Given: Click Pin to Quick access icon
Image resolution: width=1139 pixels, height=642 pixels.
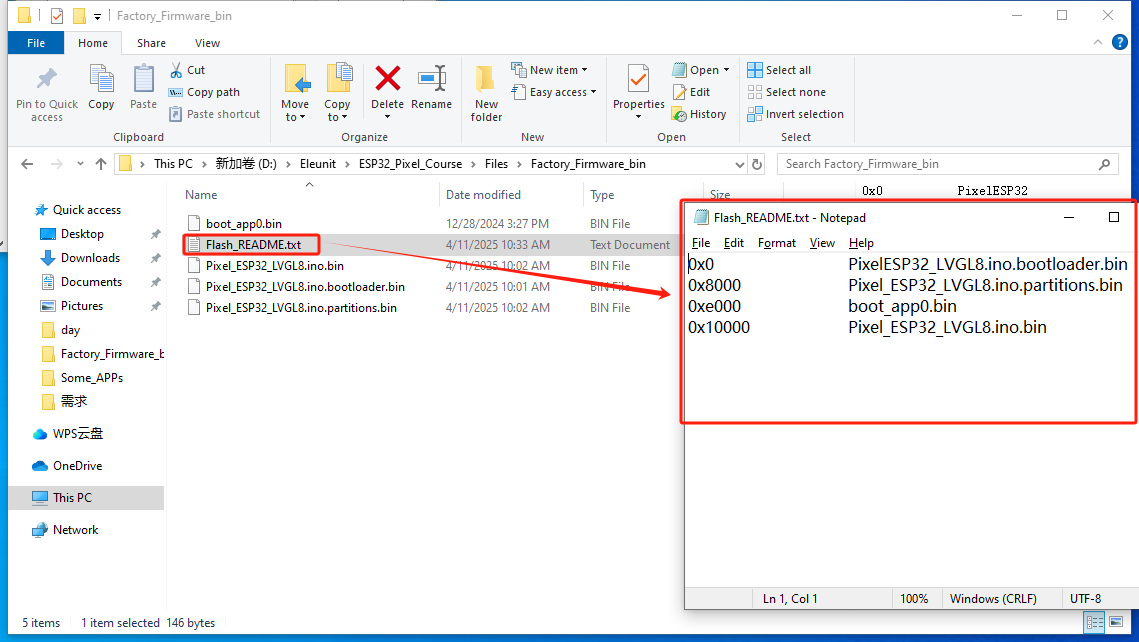Looking at the screenshot, I should click(x=46, y=78).
